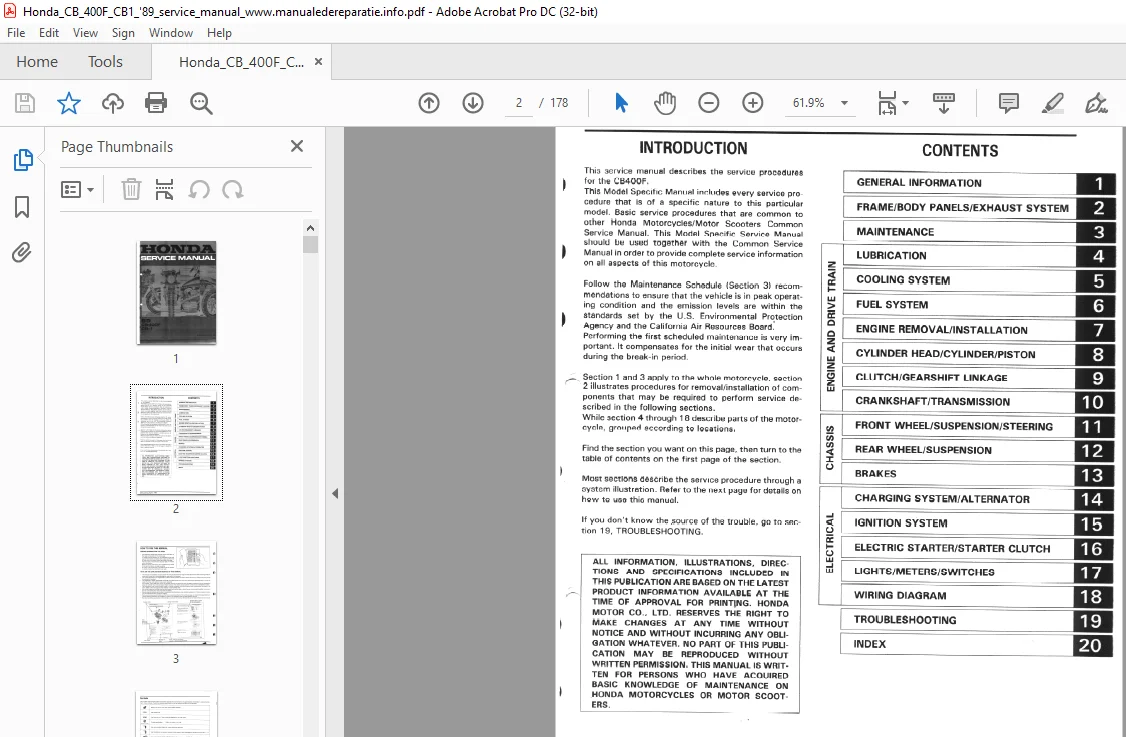Screen dimensions: 1126x737
Task: Switch to the Tools tab
Action: pos(105,62)
